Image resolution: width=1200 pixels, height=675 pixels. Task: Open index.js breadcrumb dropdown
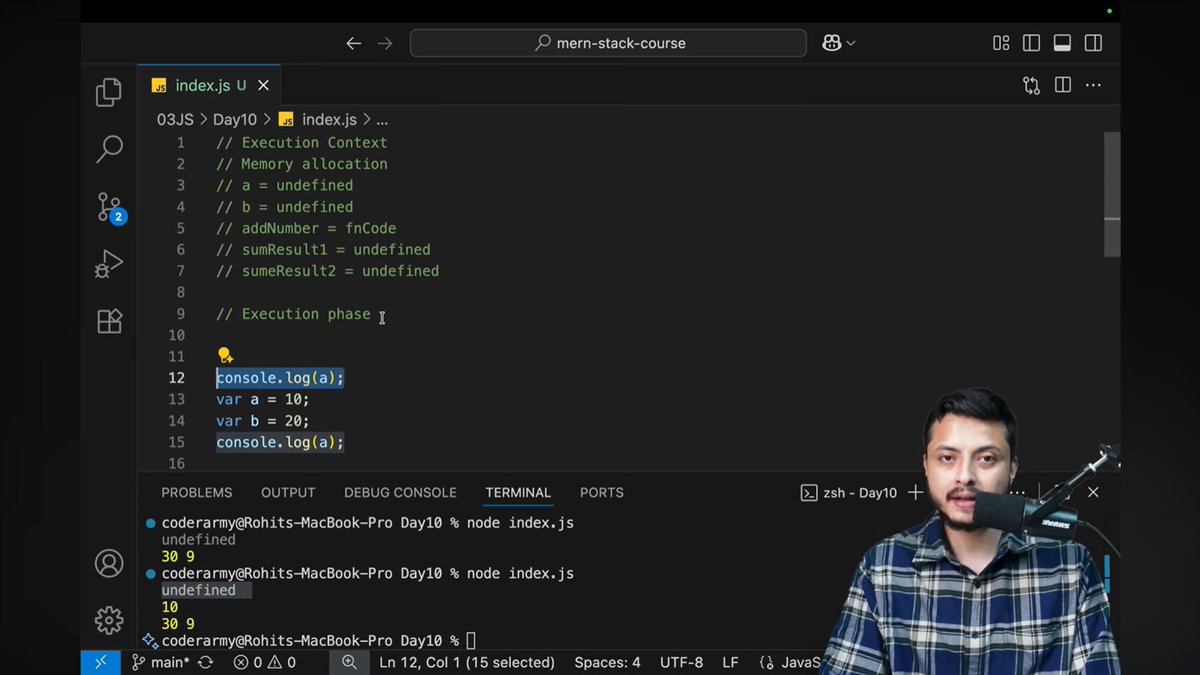coord(318,119)
